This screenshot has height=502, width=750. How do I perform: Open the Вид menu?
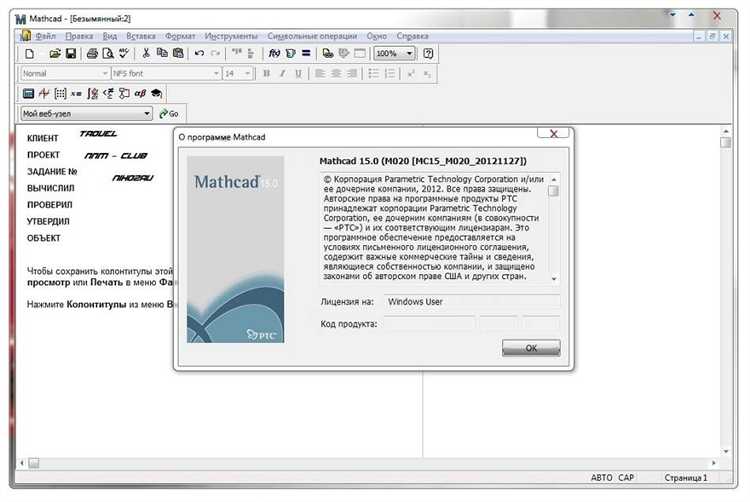pos(110,36)
